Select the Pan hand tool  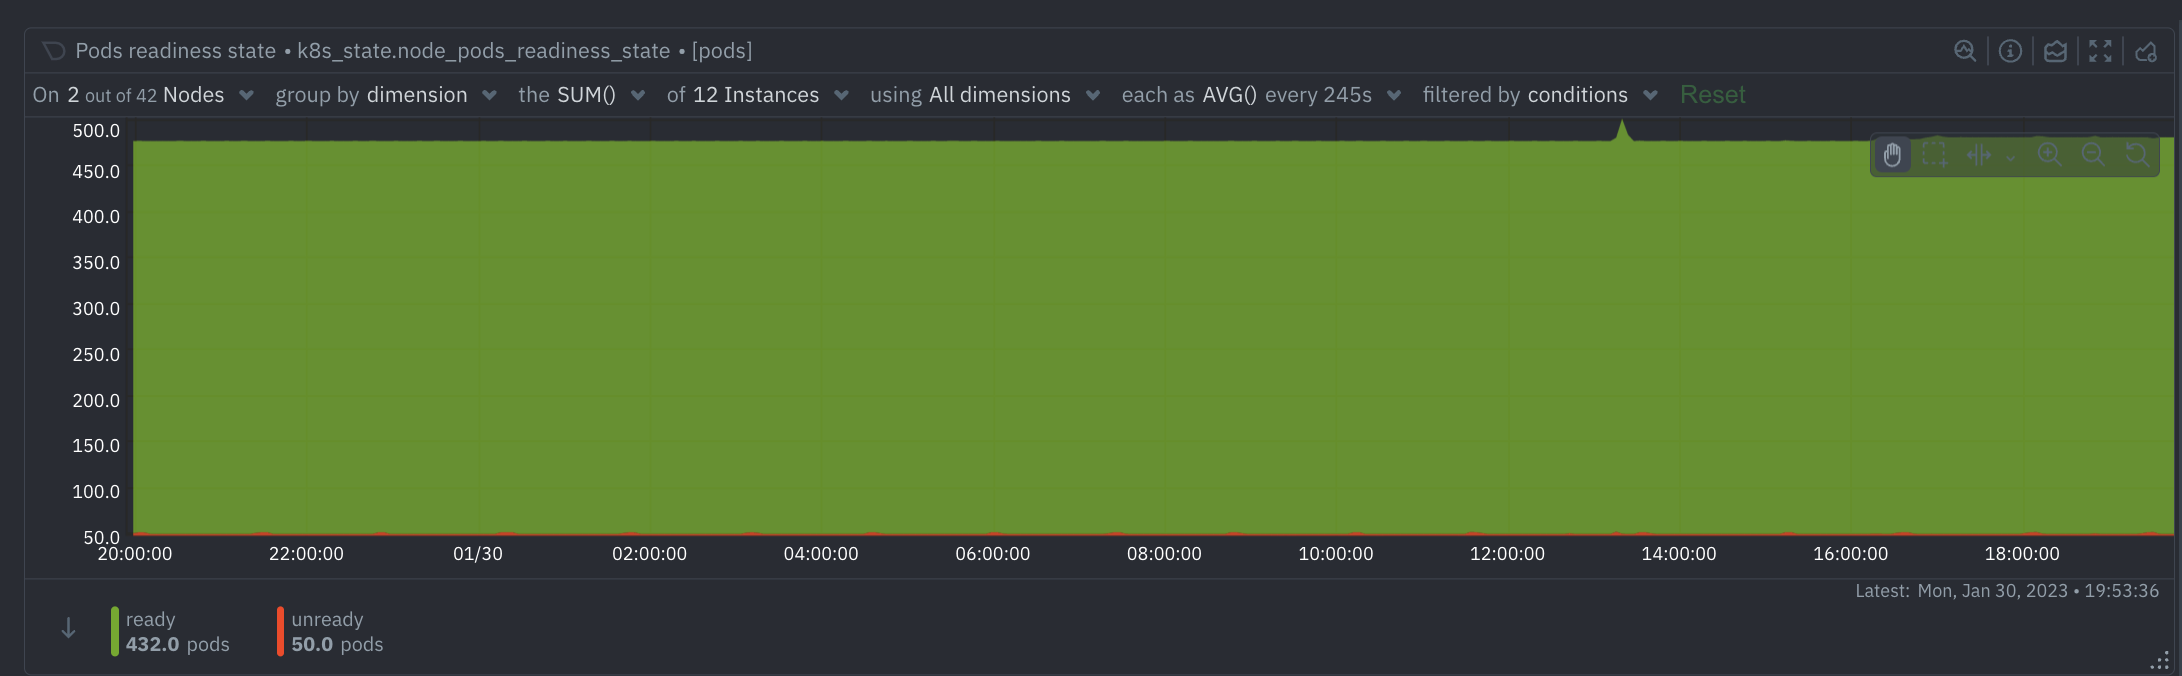point(1892,155)
